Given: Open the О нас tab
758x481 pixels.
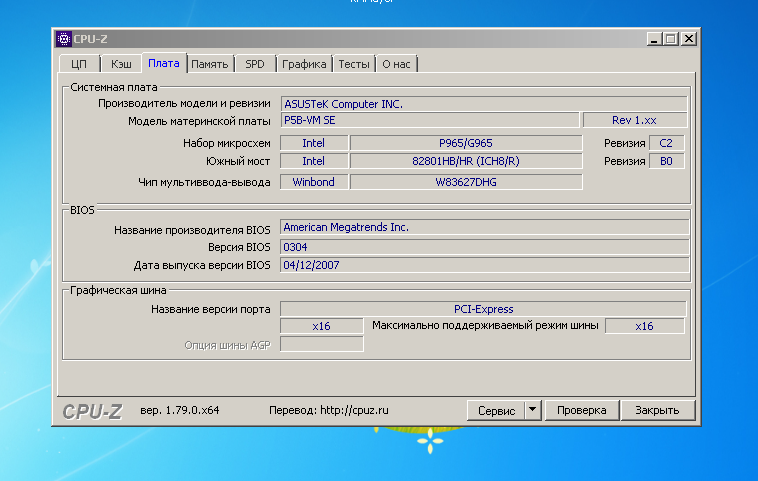Looking at the screenshot, I should click(x=396, y=64).
